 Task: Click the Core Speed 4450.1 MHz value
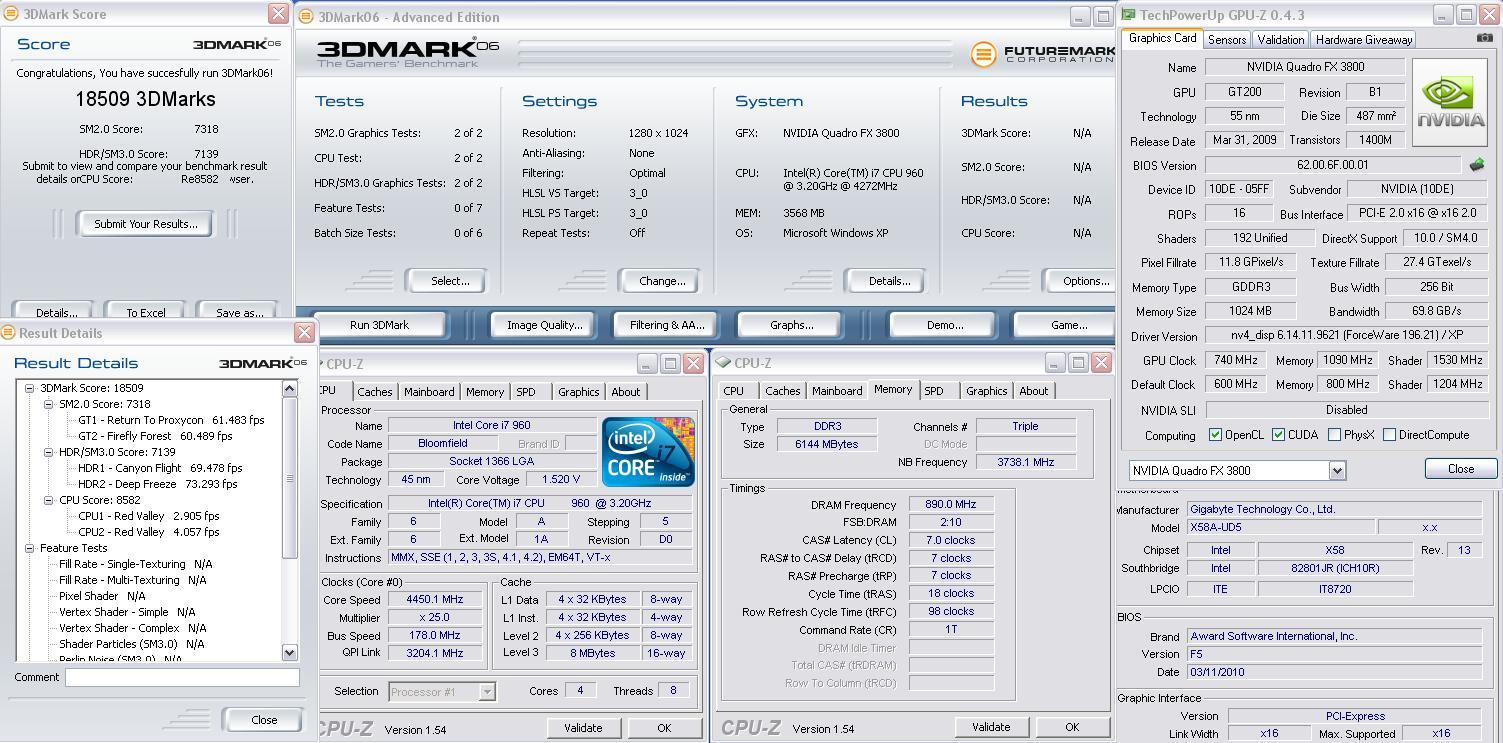click(x=434, y=599)
